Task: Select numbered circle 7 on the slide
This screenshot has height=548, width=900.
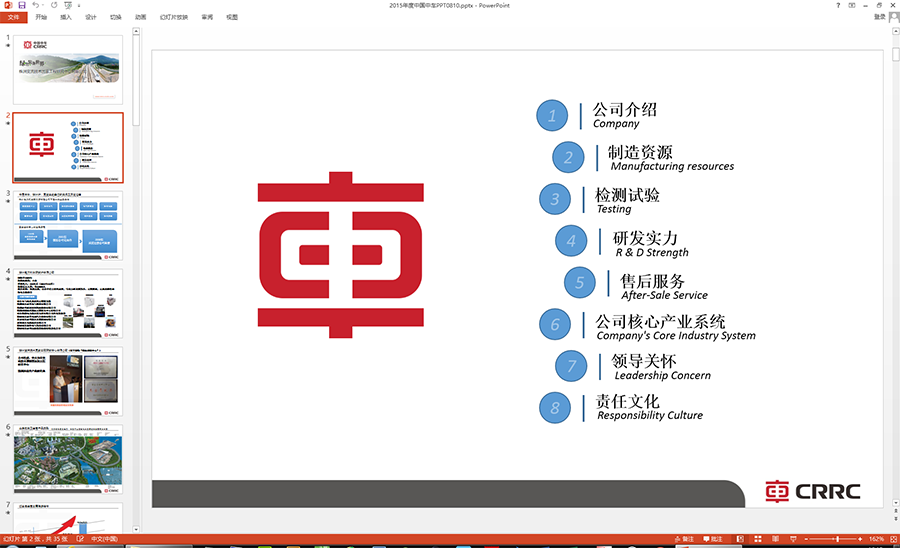Action: (x=571, y=366)
